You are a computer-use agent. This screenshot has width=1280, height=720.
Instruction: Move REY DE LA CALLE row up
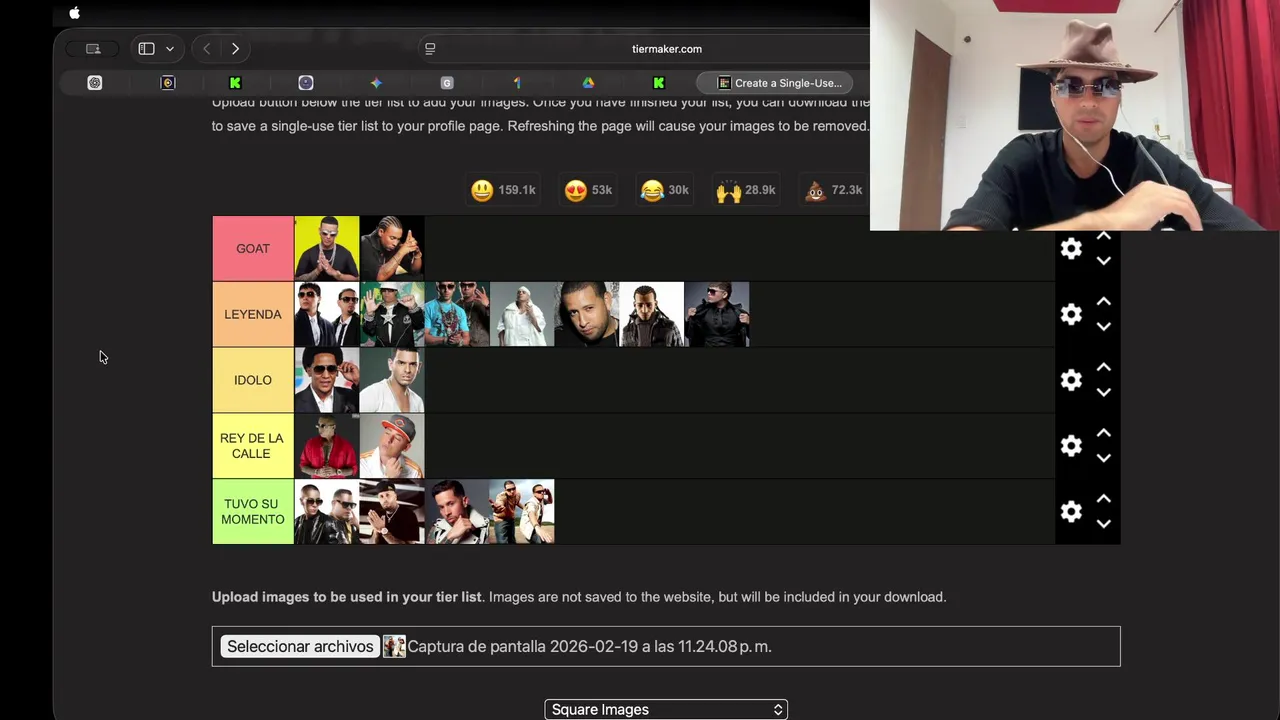tap(1103, 433)
